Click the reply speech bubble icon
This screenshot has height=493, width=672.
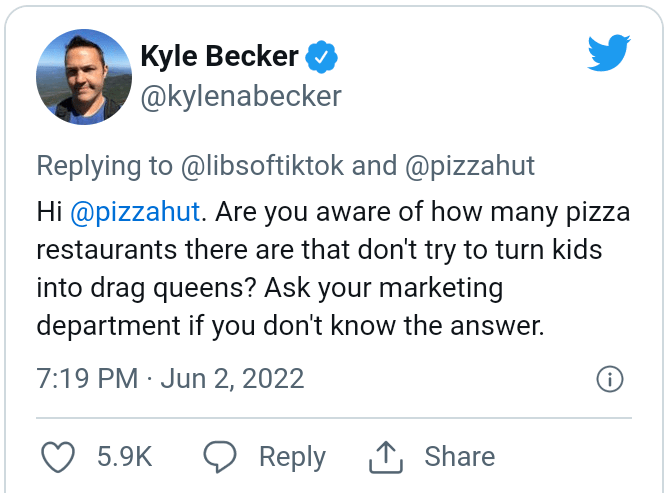click(x=219, y=457)
